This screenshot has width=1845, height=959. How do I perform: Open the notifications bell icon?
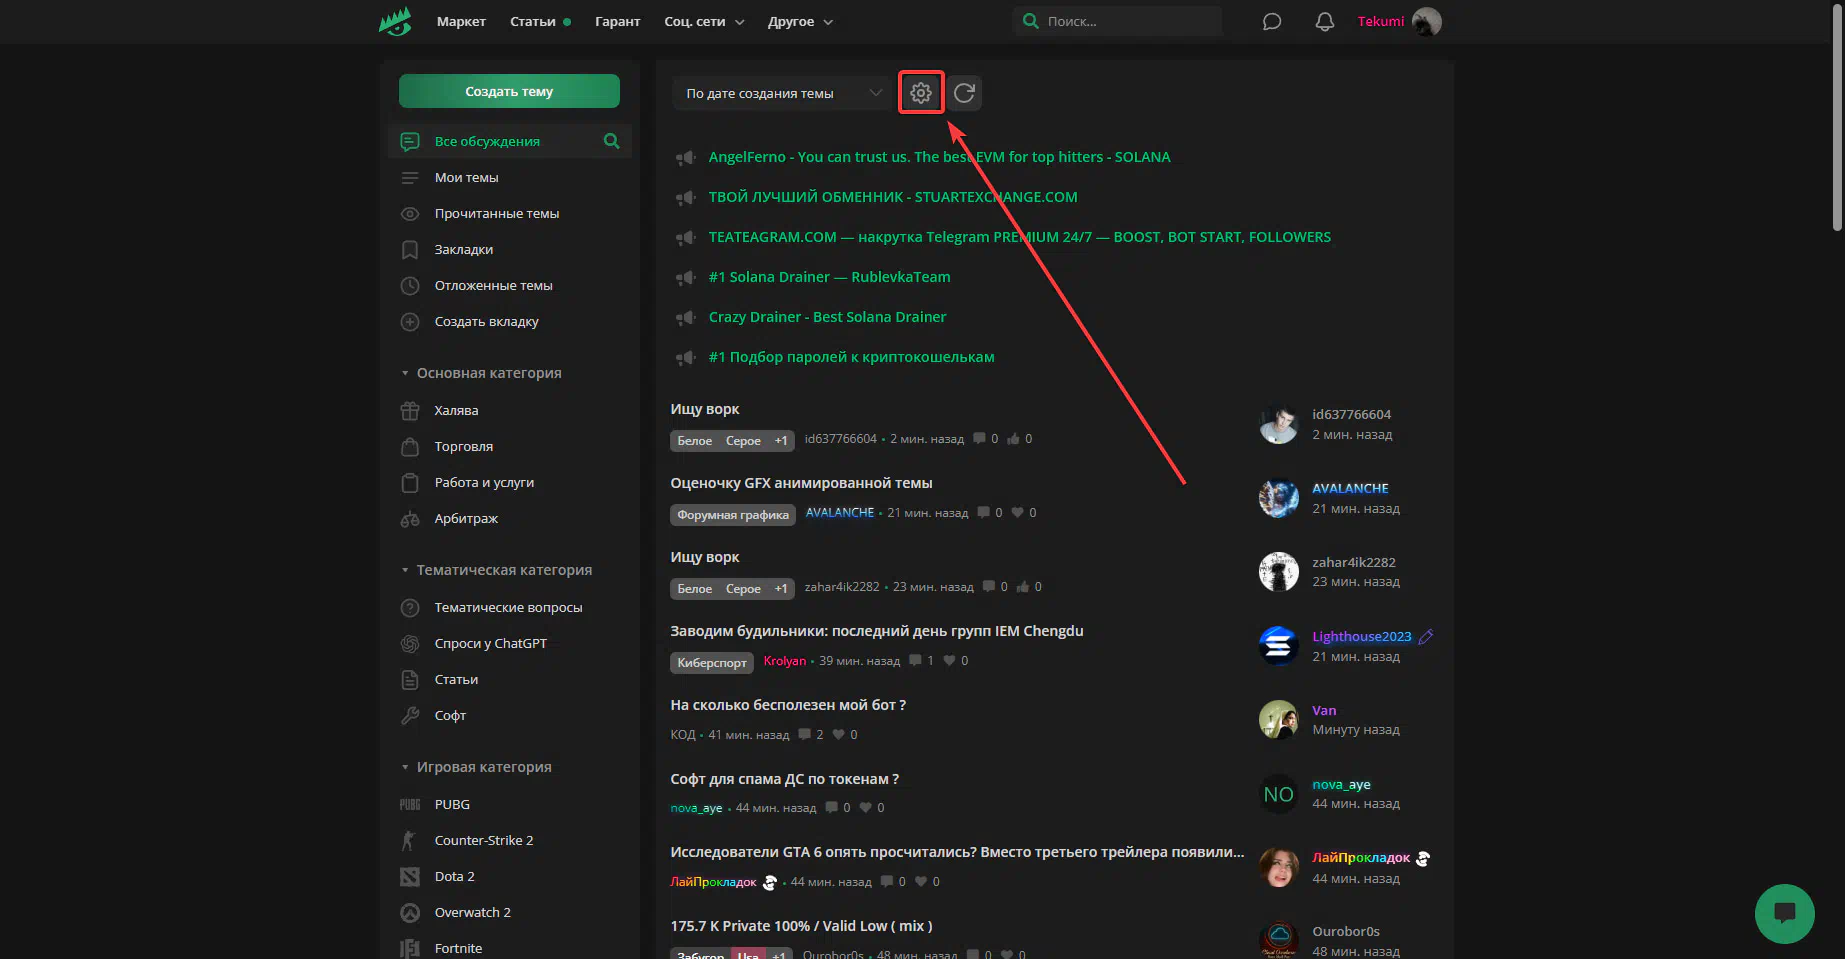pos(1324,22)
